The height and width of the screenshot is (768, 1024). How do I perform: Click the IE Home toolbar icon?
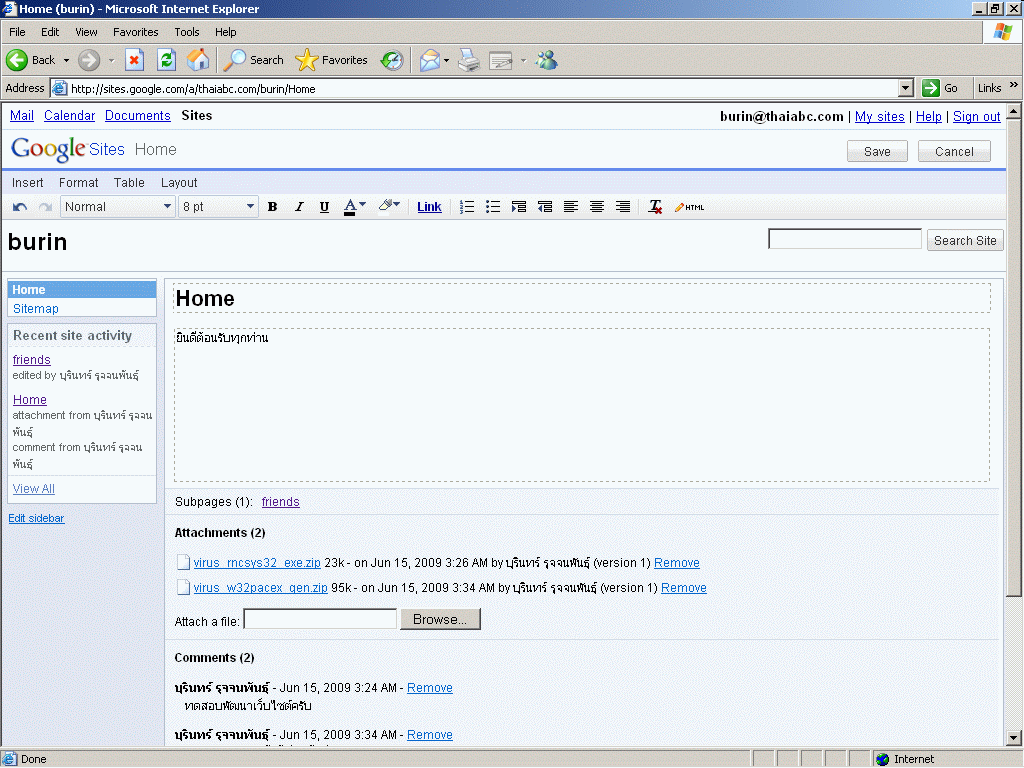click(x=198, y=60)
